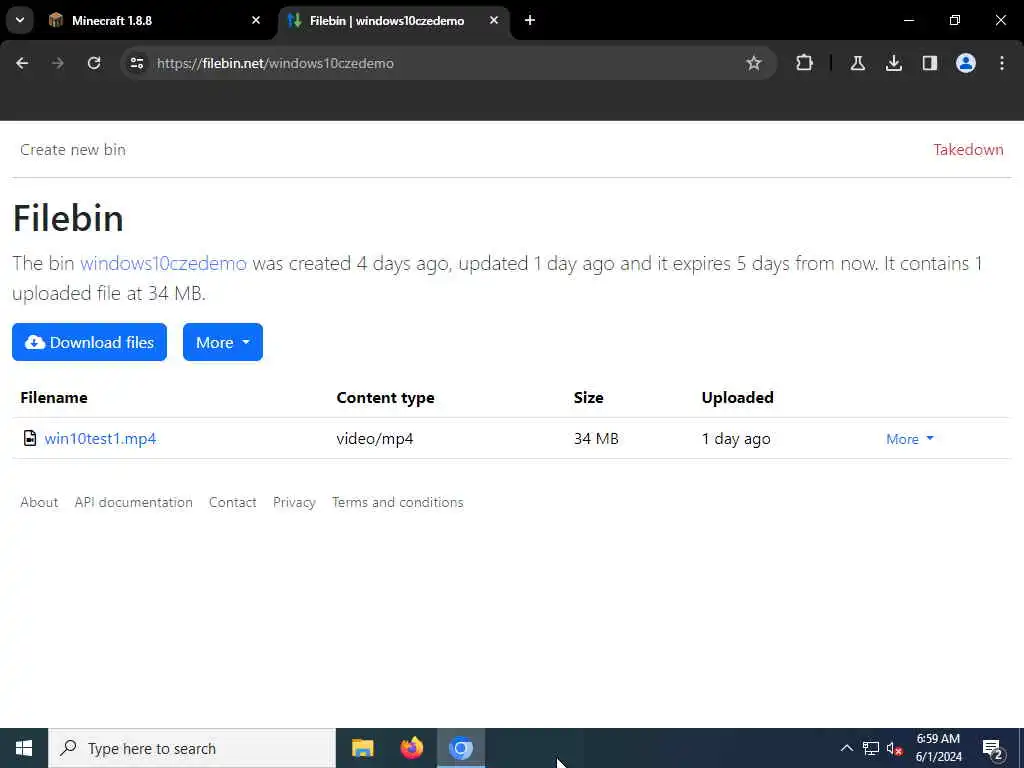Click the Uploaded column header
The image size is (1024, 768).
(737, 398)
